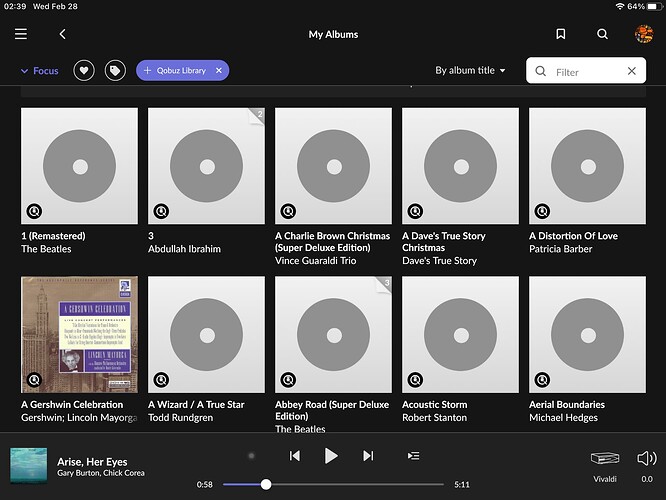Open Abdullah Ibrahim artist link

click(x=184, y=249)
